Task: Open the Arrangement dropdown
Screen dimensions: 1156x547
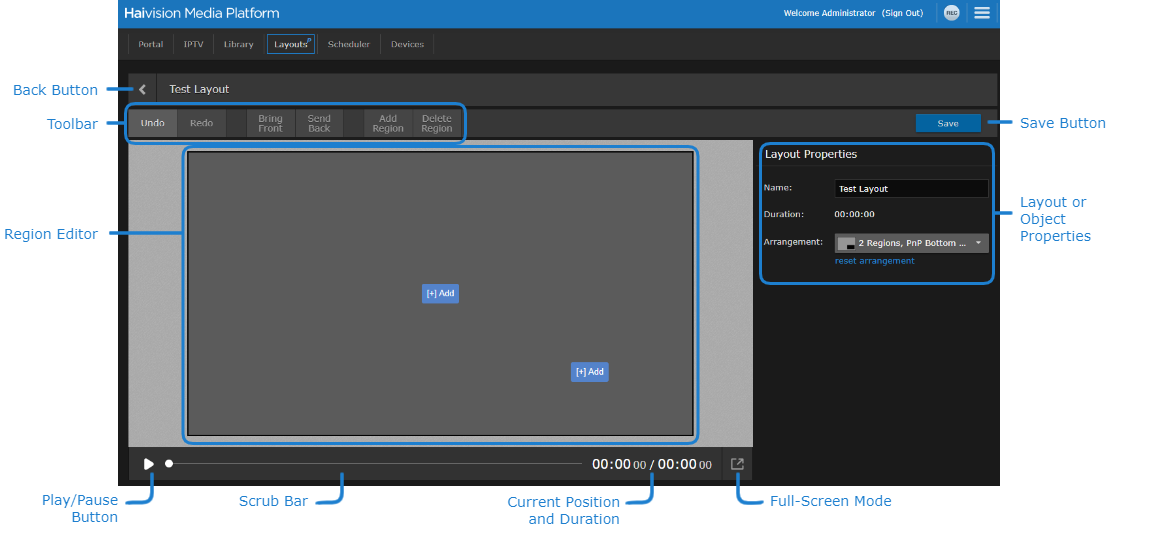Action: coord(911,243)
